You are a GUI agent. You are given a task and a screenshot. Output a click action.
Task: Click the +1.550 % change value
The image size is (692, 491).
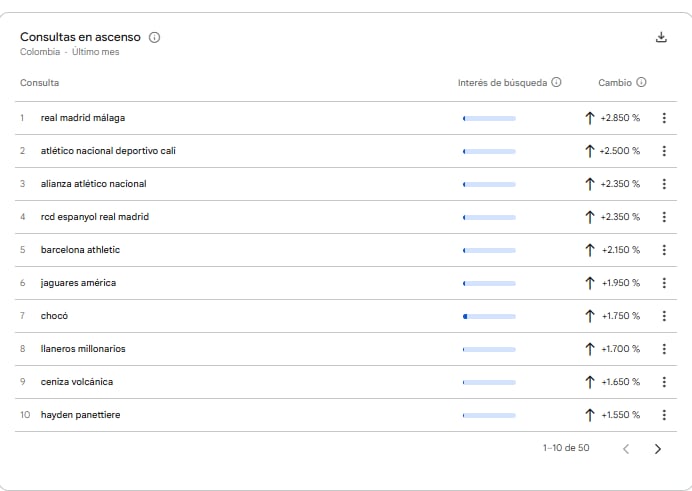tap(621, 415)
